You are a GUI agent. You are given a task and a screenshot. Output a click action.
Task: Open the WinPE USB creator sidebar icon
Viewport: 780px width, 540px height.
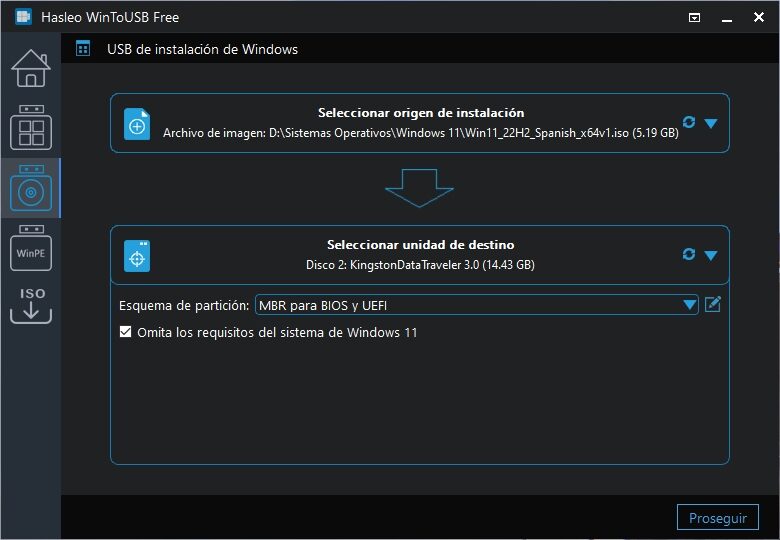(x=31, y=248)
